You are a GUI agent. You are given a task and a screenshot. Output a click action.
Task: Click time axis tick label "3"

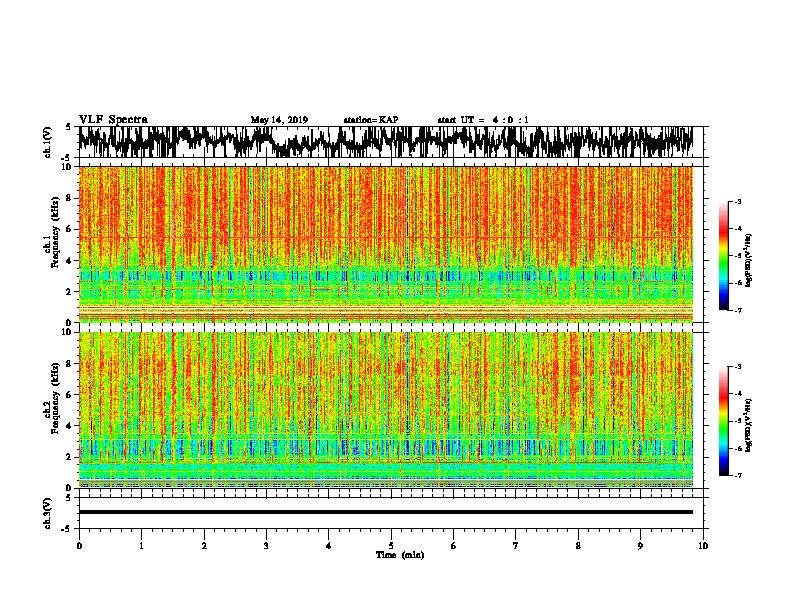pos(266,545)
